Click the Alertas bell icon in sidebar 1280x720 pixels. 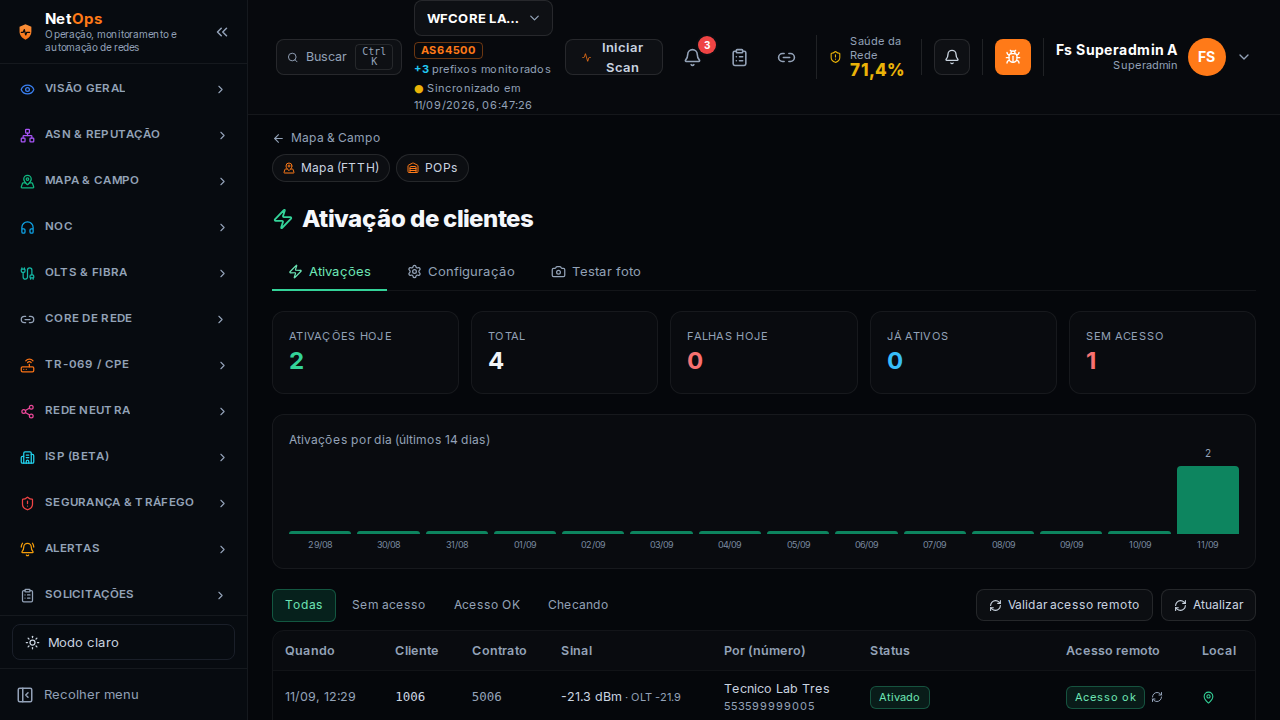pyautogui.click(x=28, y=549)
